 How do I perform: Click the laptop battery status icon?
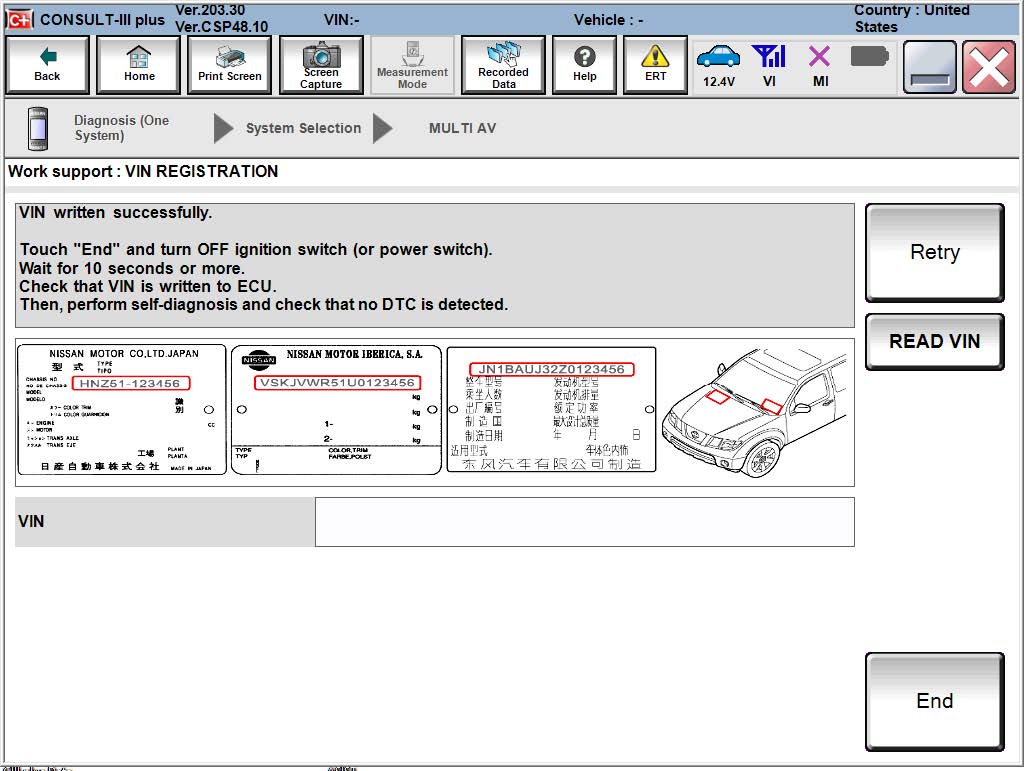coord(870,57)
